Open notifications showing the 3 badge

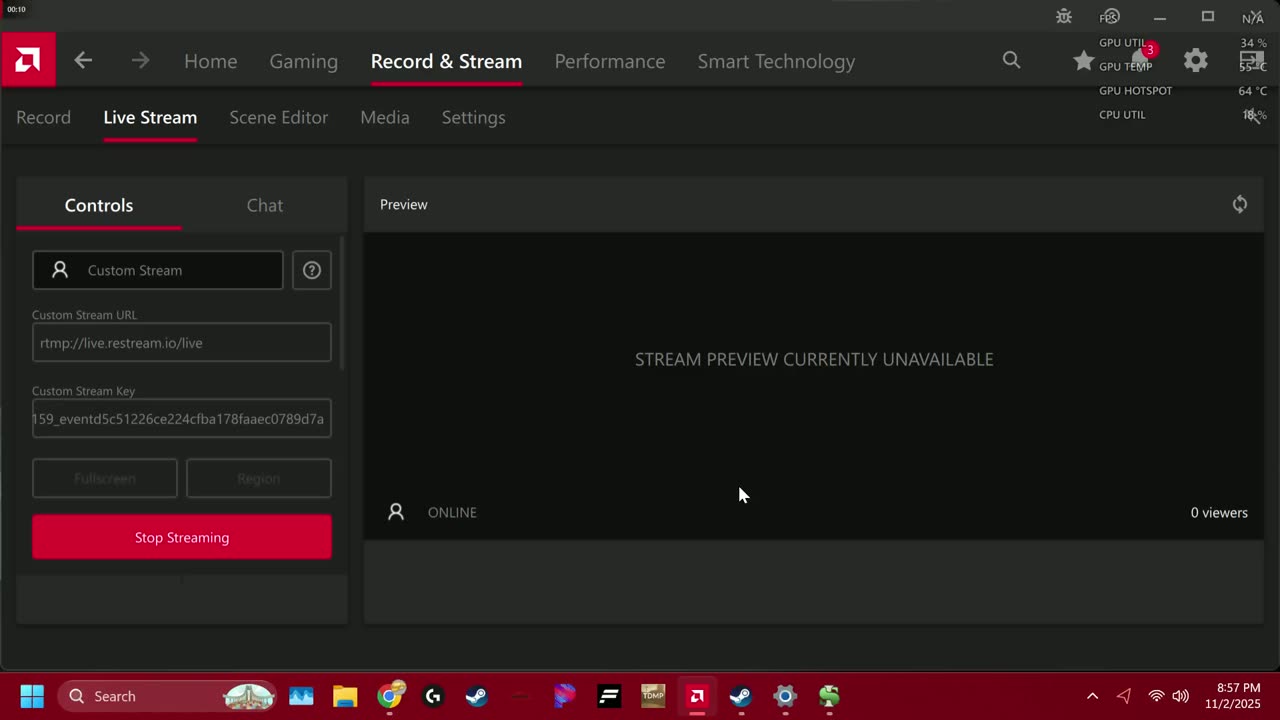tap(1141, 59)
